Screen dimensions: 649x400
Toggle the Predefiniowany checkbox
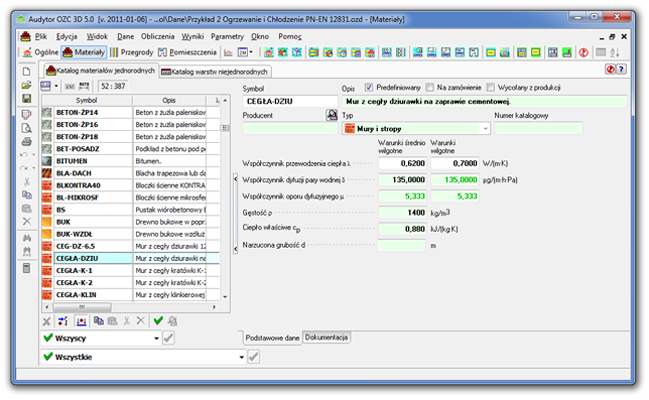click(369, 87)
